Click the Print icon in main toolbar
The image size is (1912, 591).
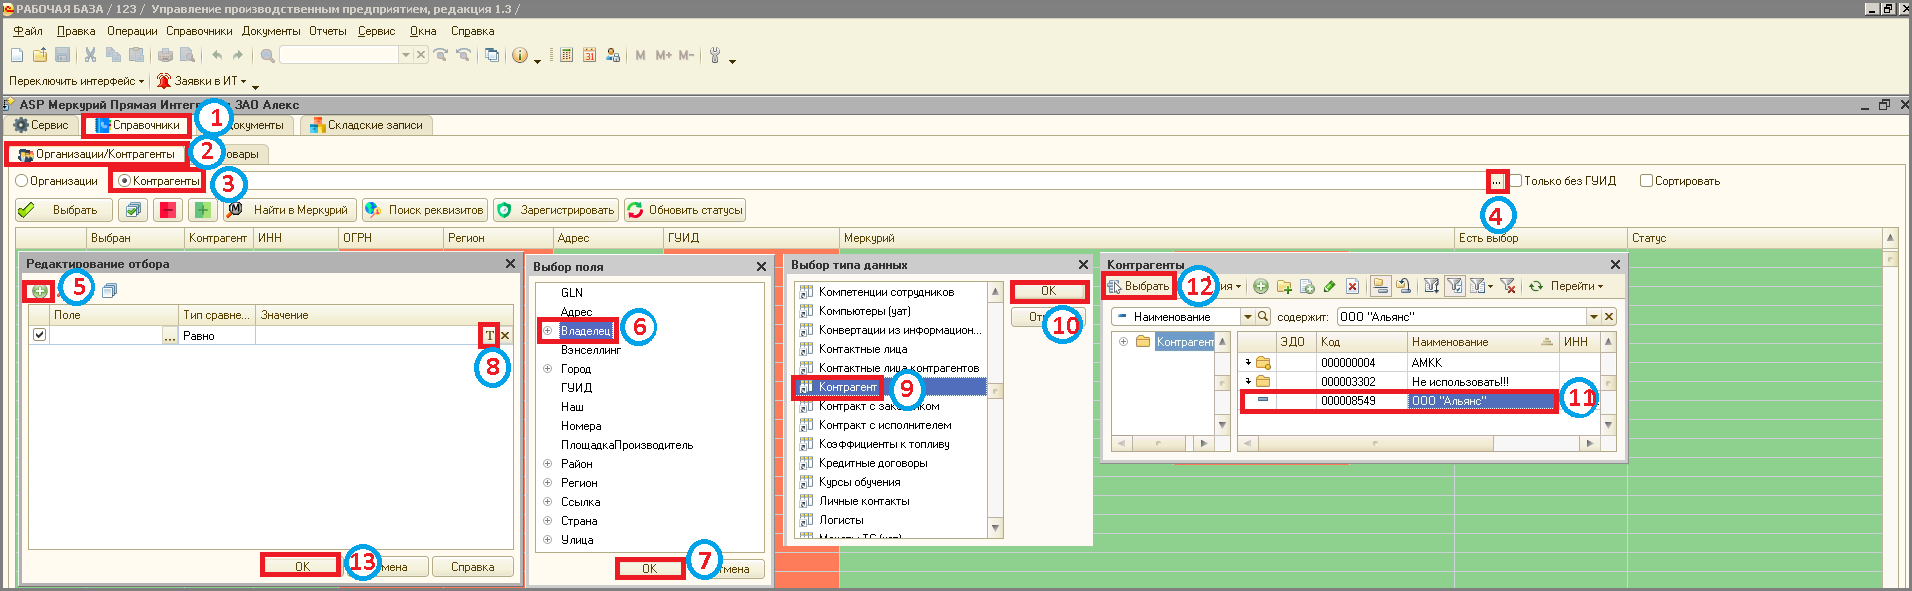[165, 55]
